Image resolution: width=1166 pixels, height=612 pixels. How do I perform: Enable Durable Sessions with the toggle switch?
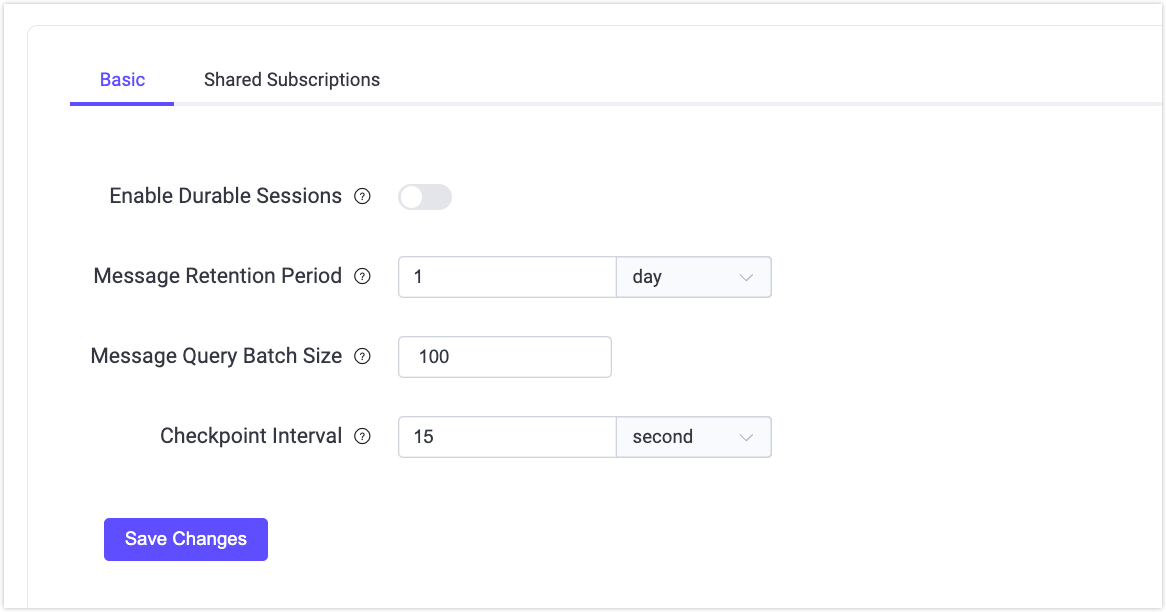(424, 196)
